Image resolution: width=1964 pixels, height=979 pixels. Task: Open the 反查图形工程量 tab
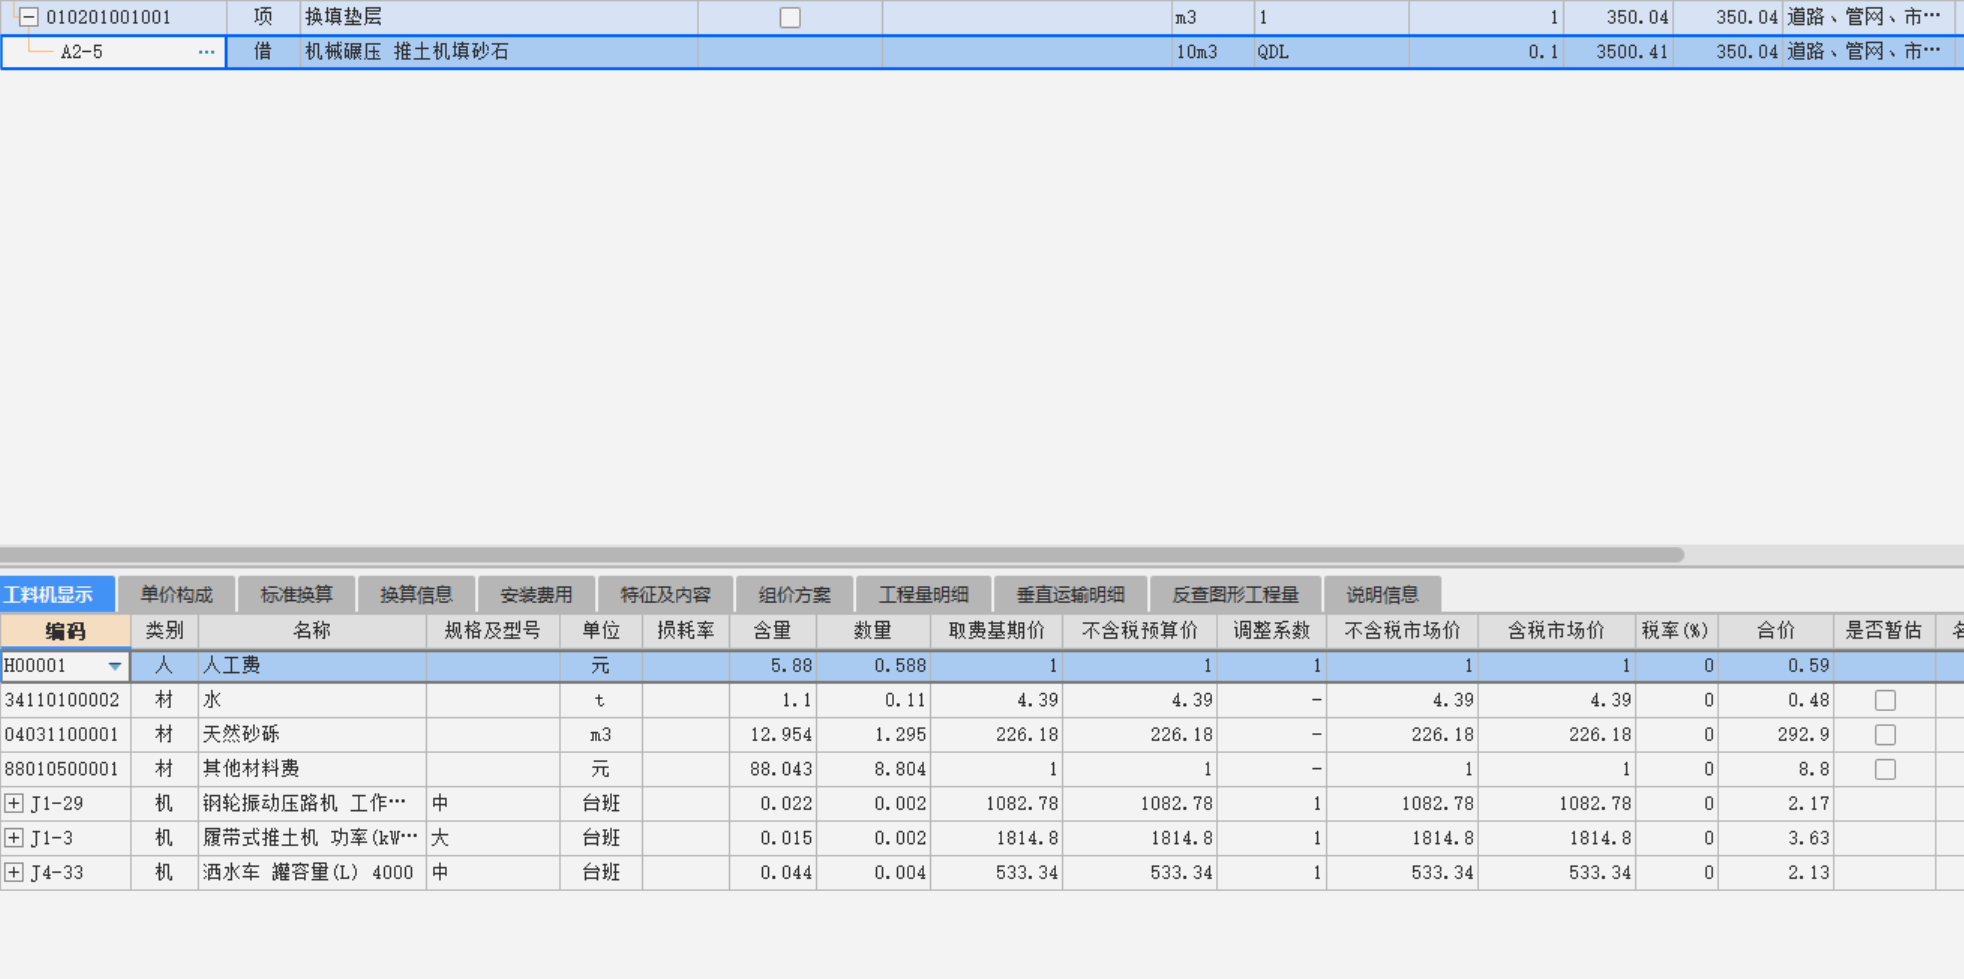pyautogui.click(x=1236, y=595)
